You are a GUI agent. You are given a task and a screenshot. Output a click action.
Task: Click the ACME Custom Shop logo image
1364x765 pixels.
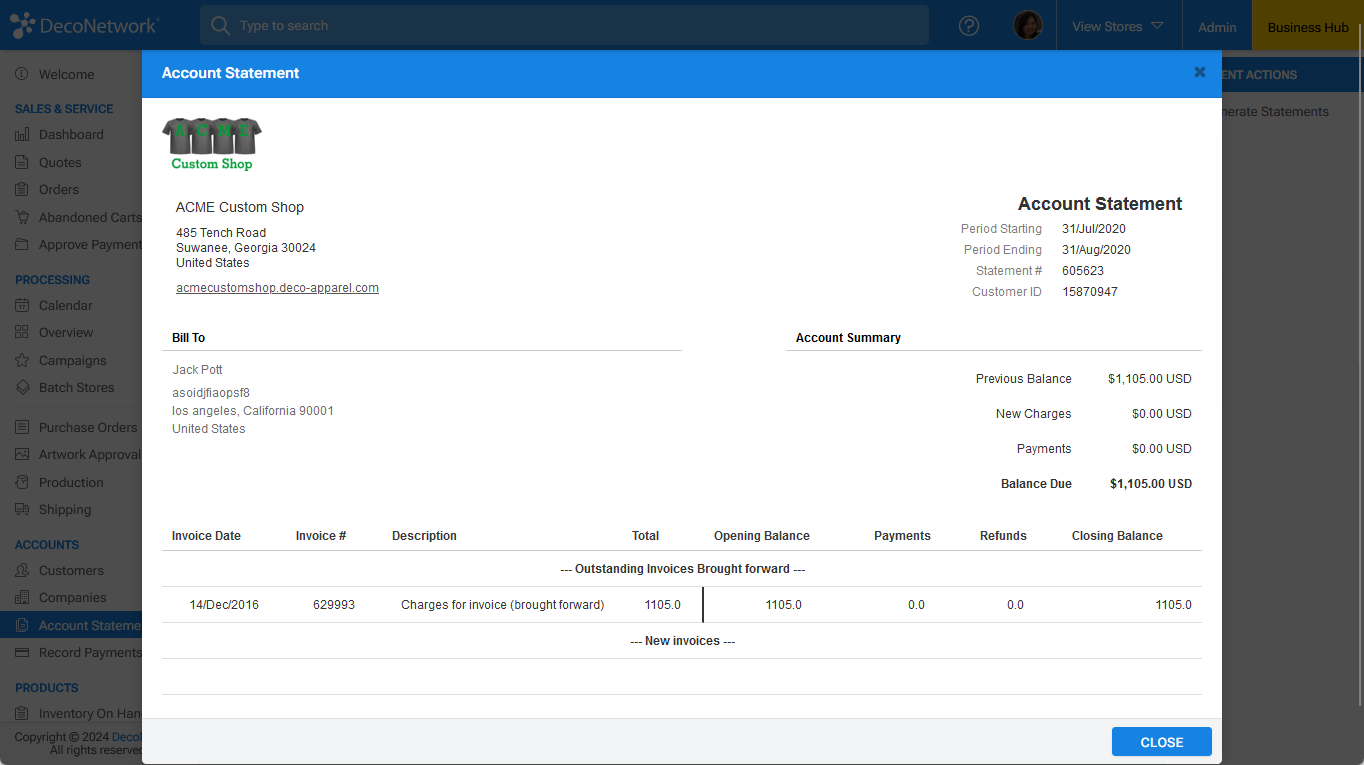point(212,144)
